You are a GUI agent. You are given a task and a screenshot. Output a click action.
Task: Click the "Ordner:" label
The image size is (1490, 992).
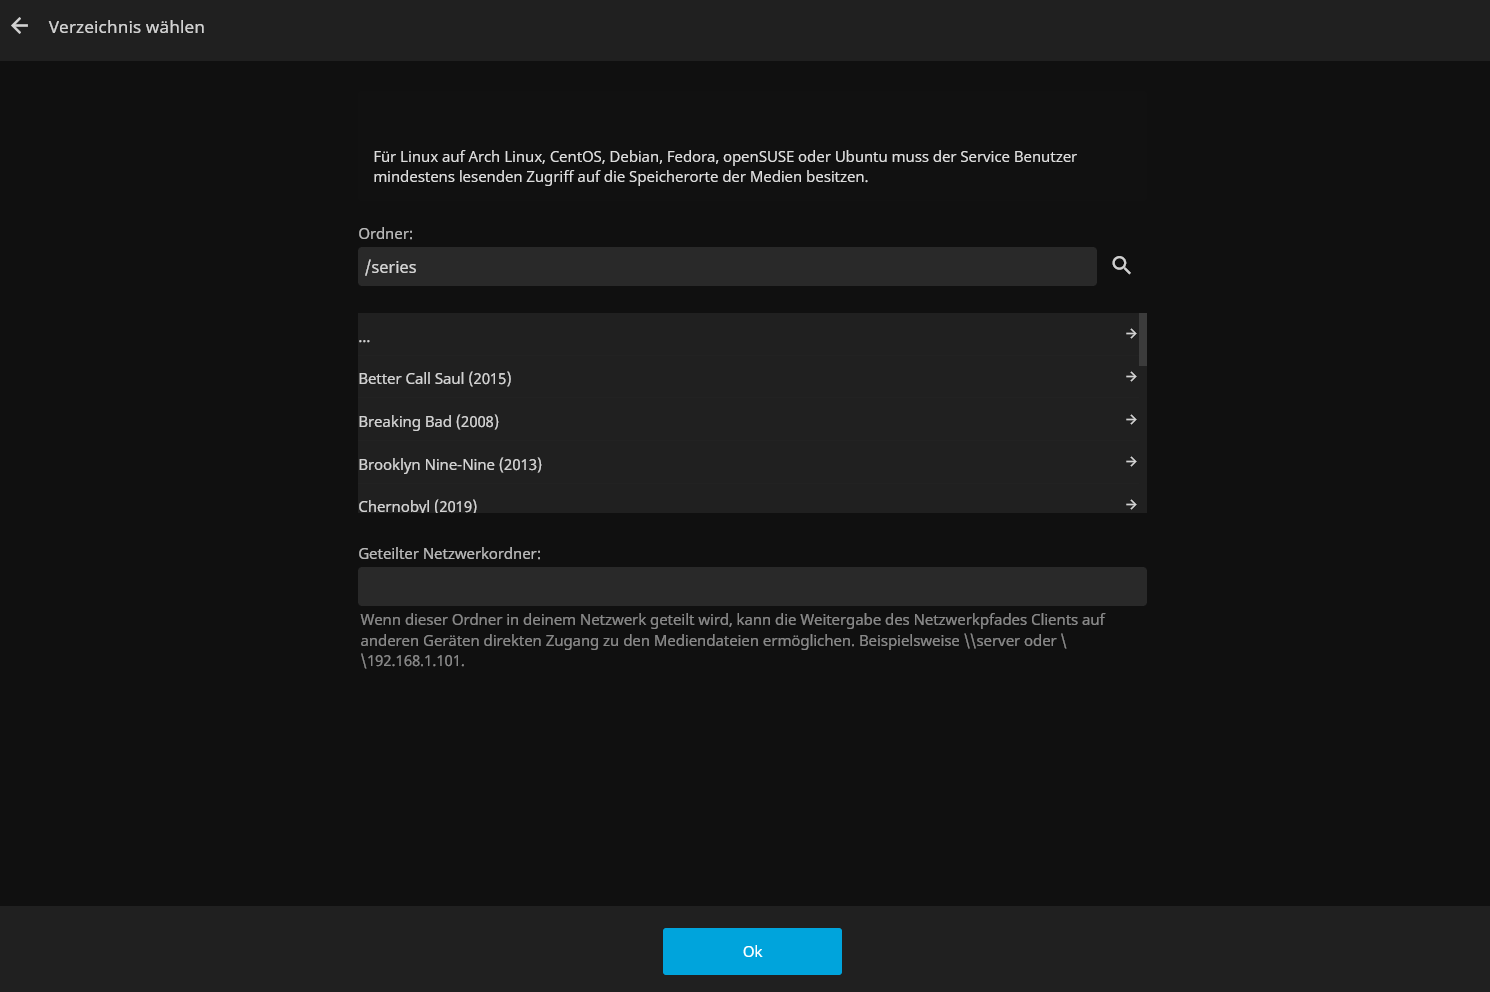coord(386,234)
